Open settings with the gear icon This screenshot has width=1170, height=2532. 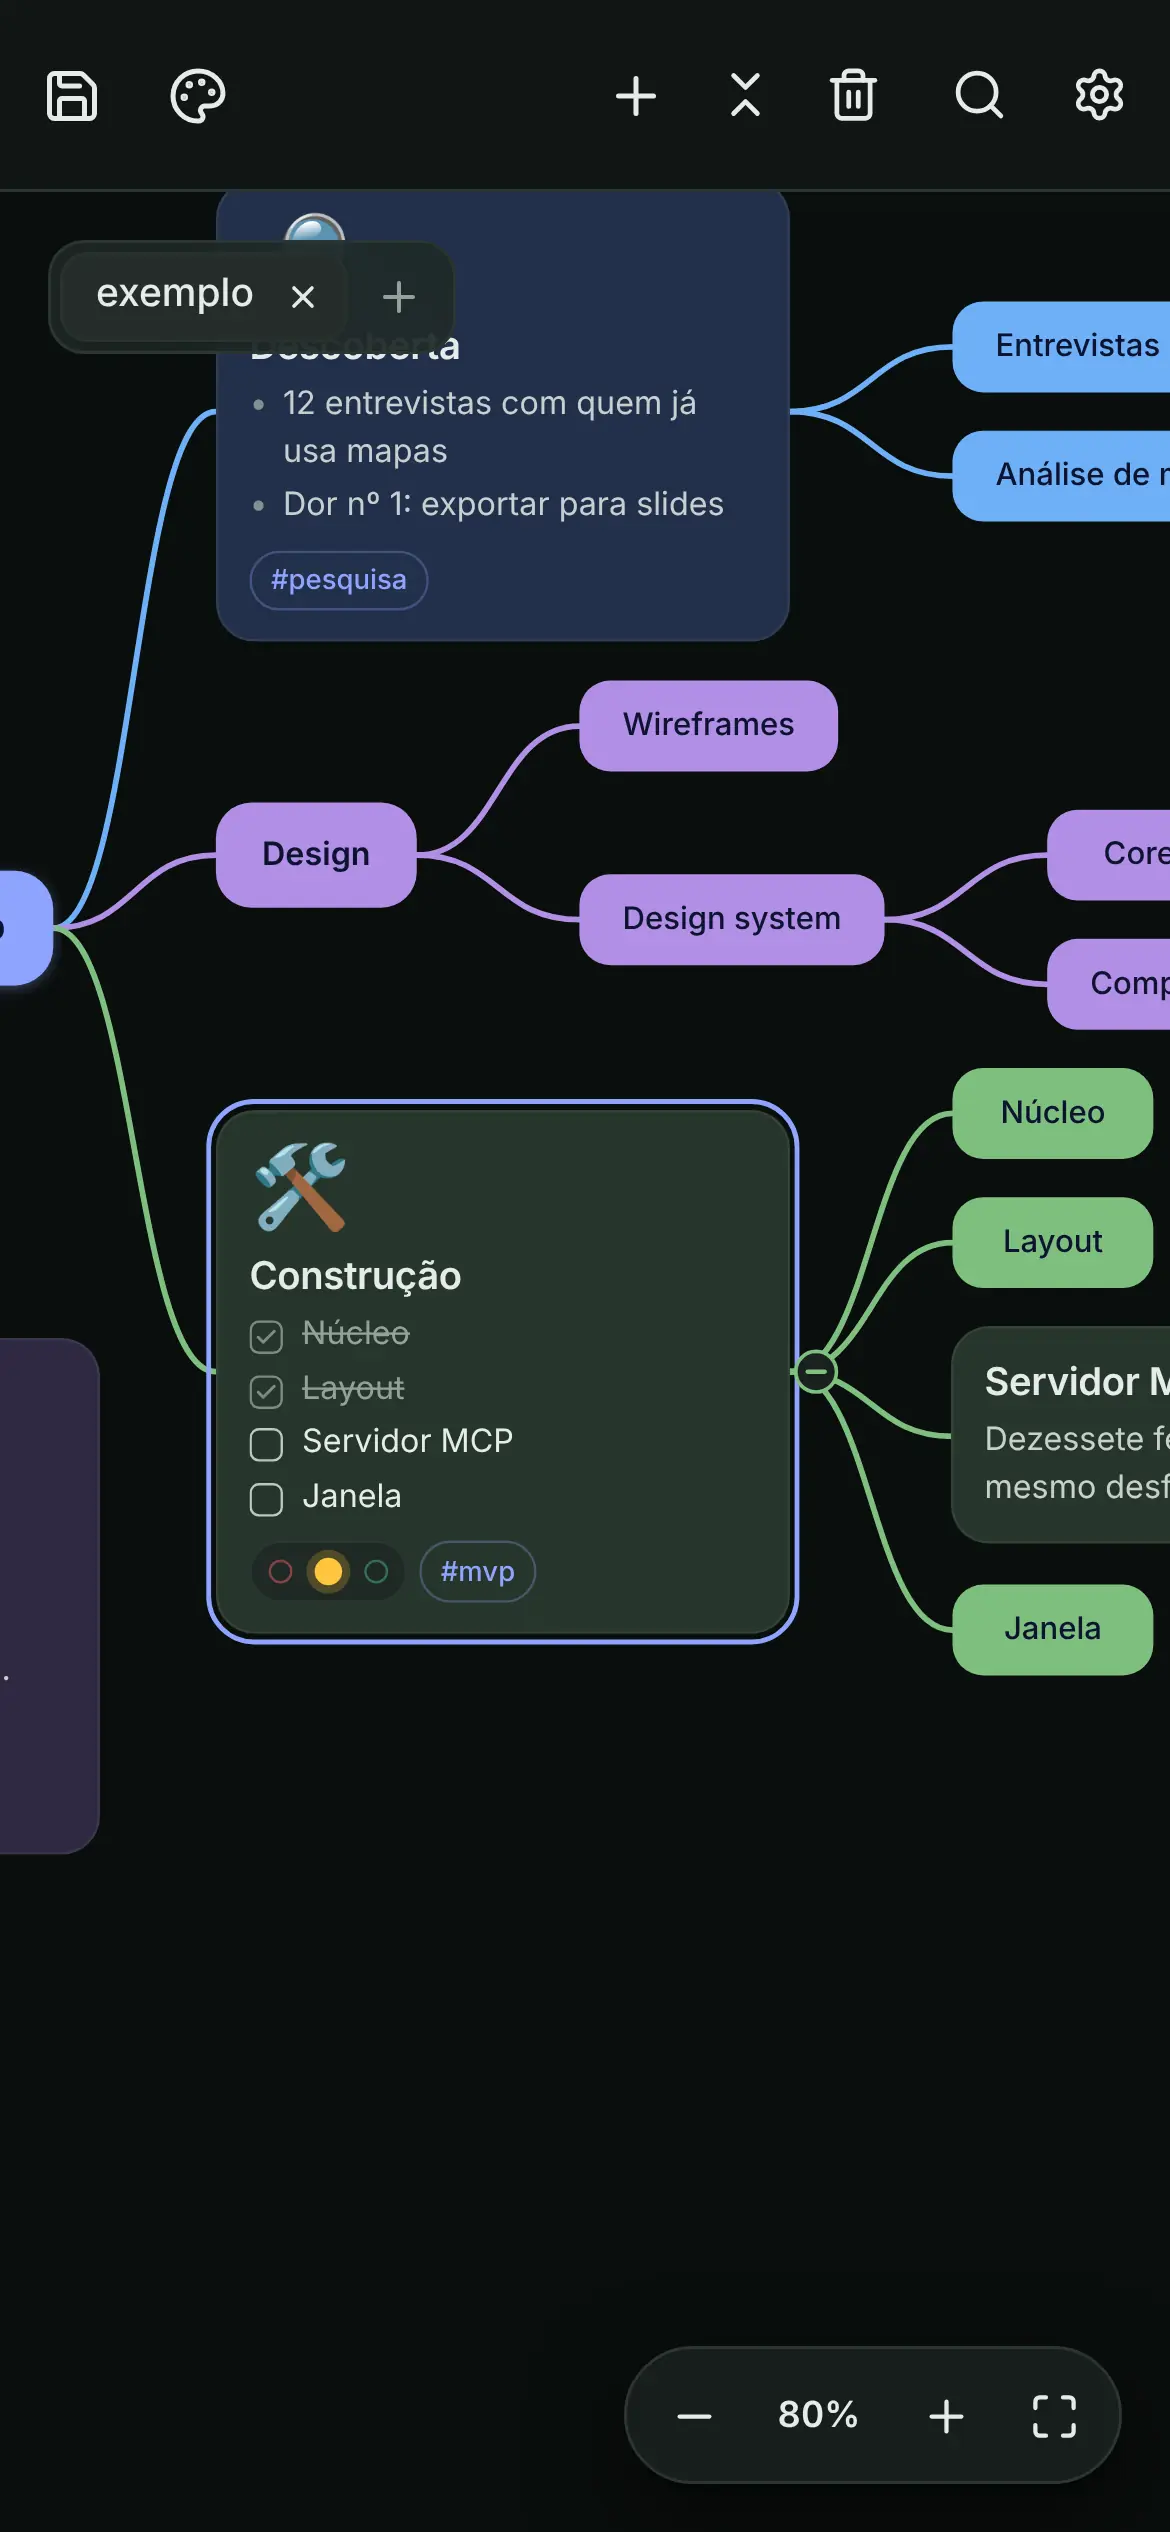click(x=1099, y=96)
